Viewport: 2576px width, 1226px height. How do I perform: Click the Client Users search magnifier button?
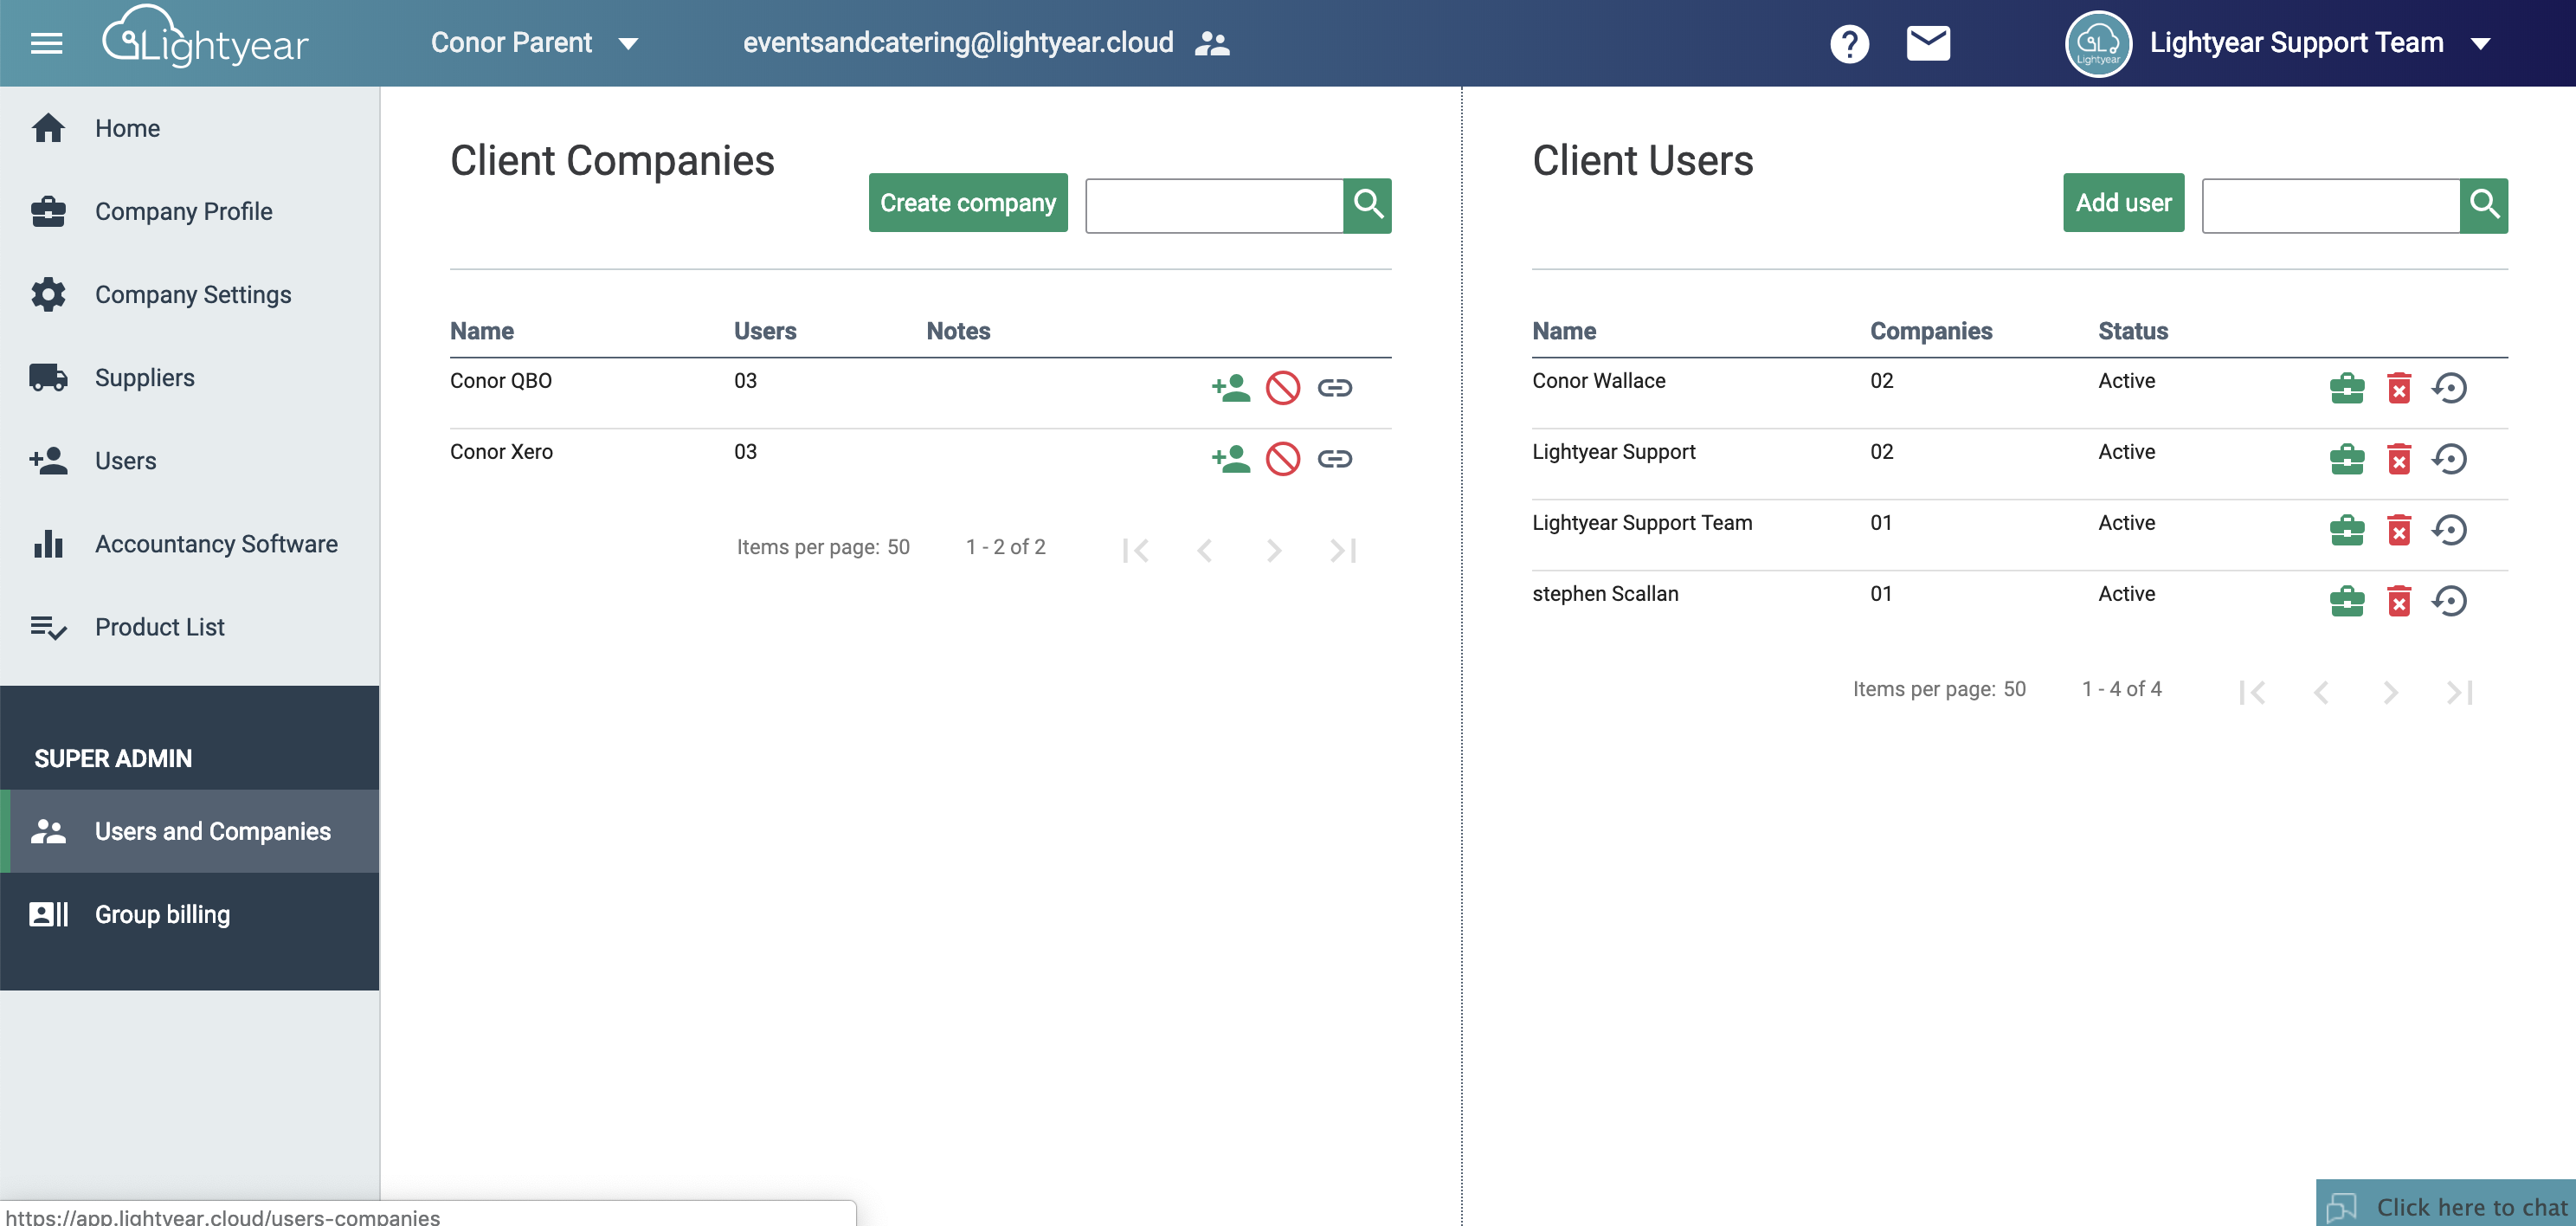[2483, 206]
